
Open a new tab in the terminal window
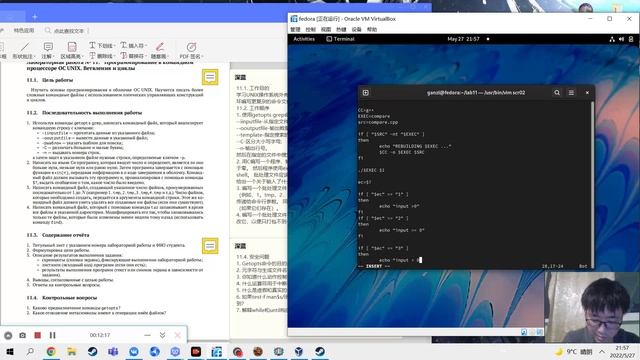pyautogui.click(x=366, y=93)
